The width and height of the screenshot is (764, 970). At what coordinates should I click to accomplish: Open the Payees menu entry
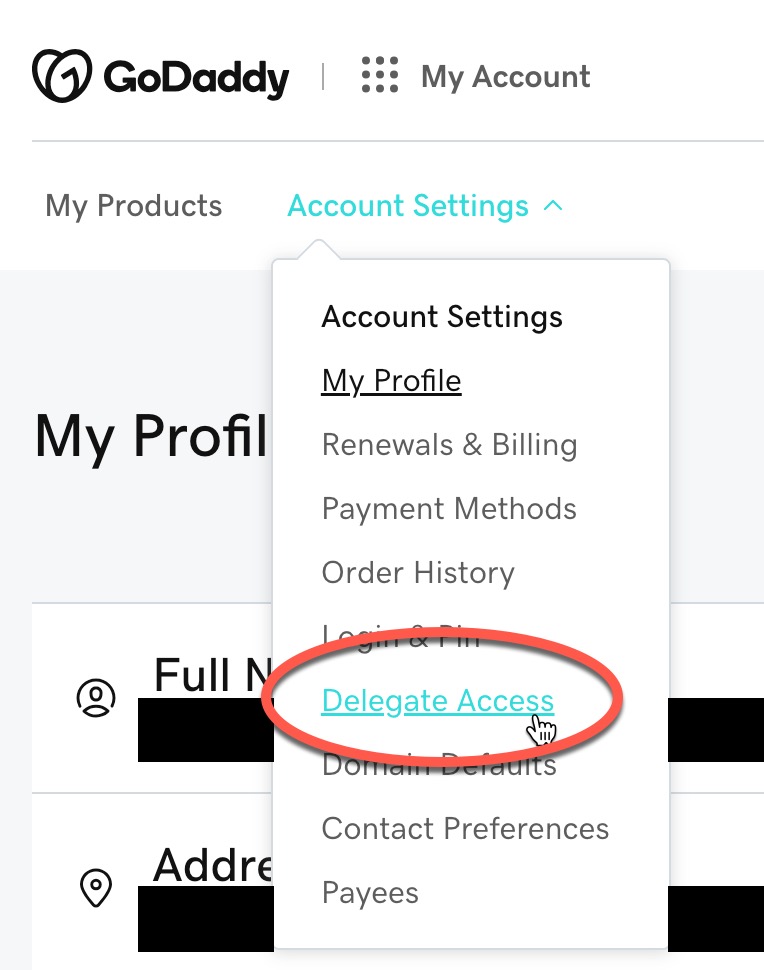(x=370, y=893)
